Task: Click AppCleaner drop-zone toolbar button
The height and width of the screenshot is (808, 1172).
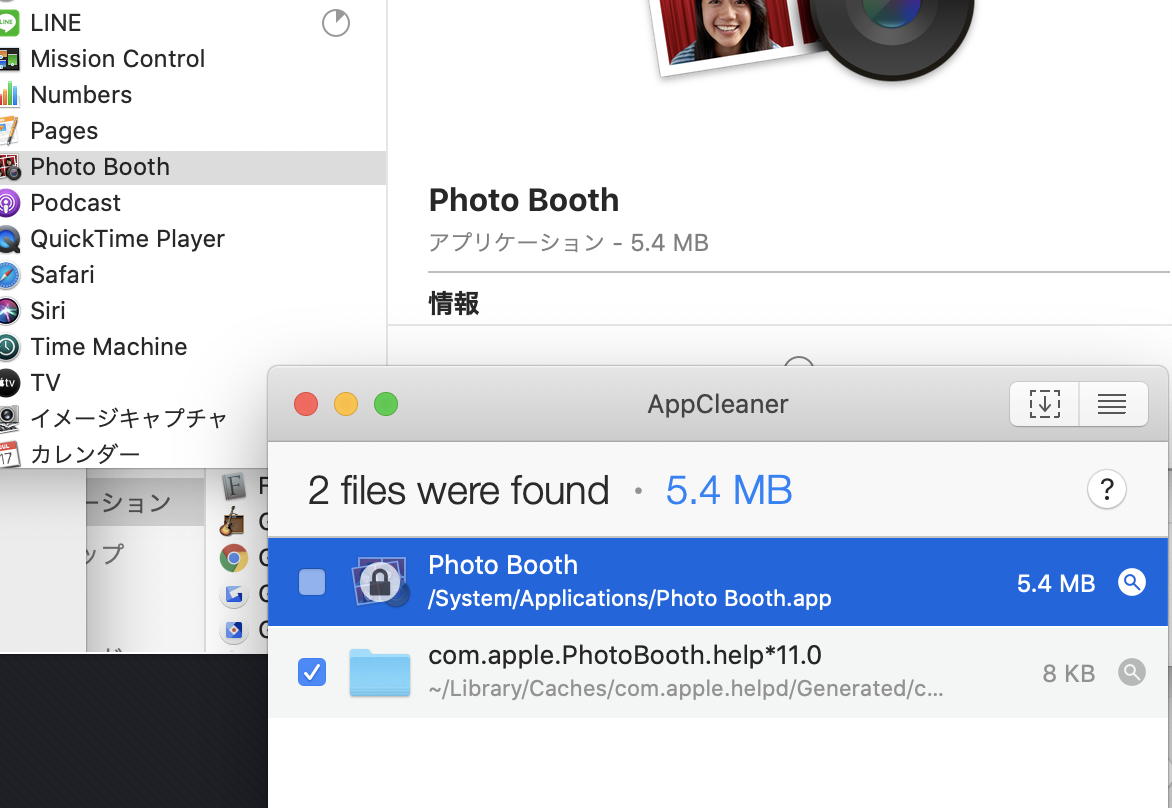Action: click(x=1044, y=404)
